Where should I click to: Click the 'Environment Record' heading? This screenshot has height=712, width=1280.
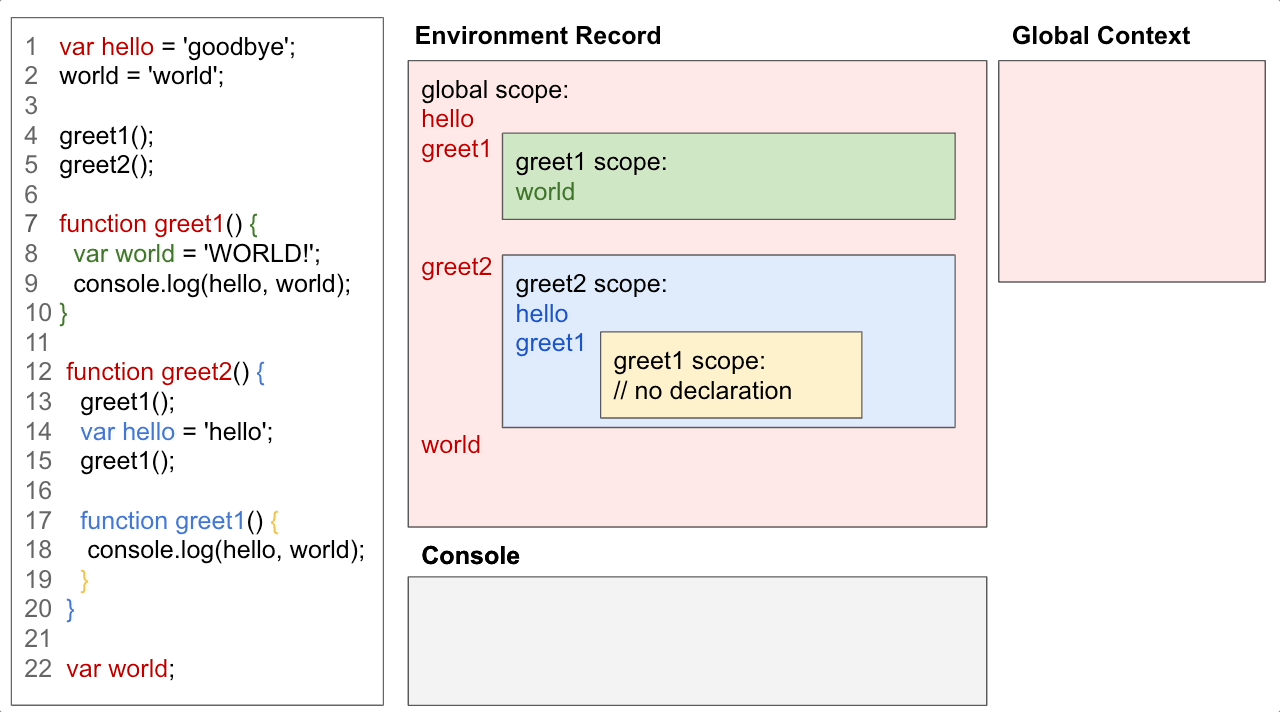pos(537,36)
